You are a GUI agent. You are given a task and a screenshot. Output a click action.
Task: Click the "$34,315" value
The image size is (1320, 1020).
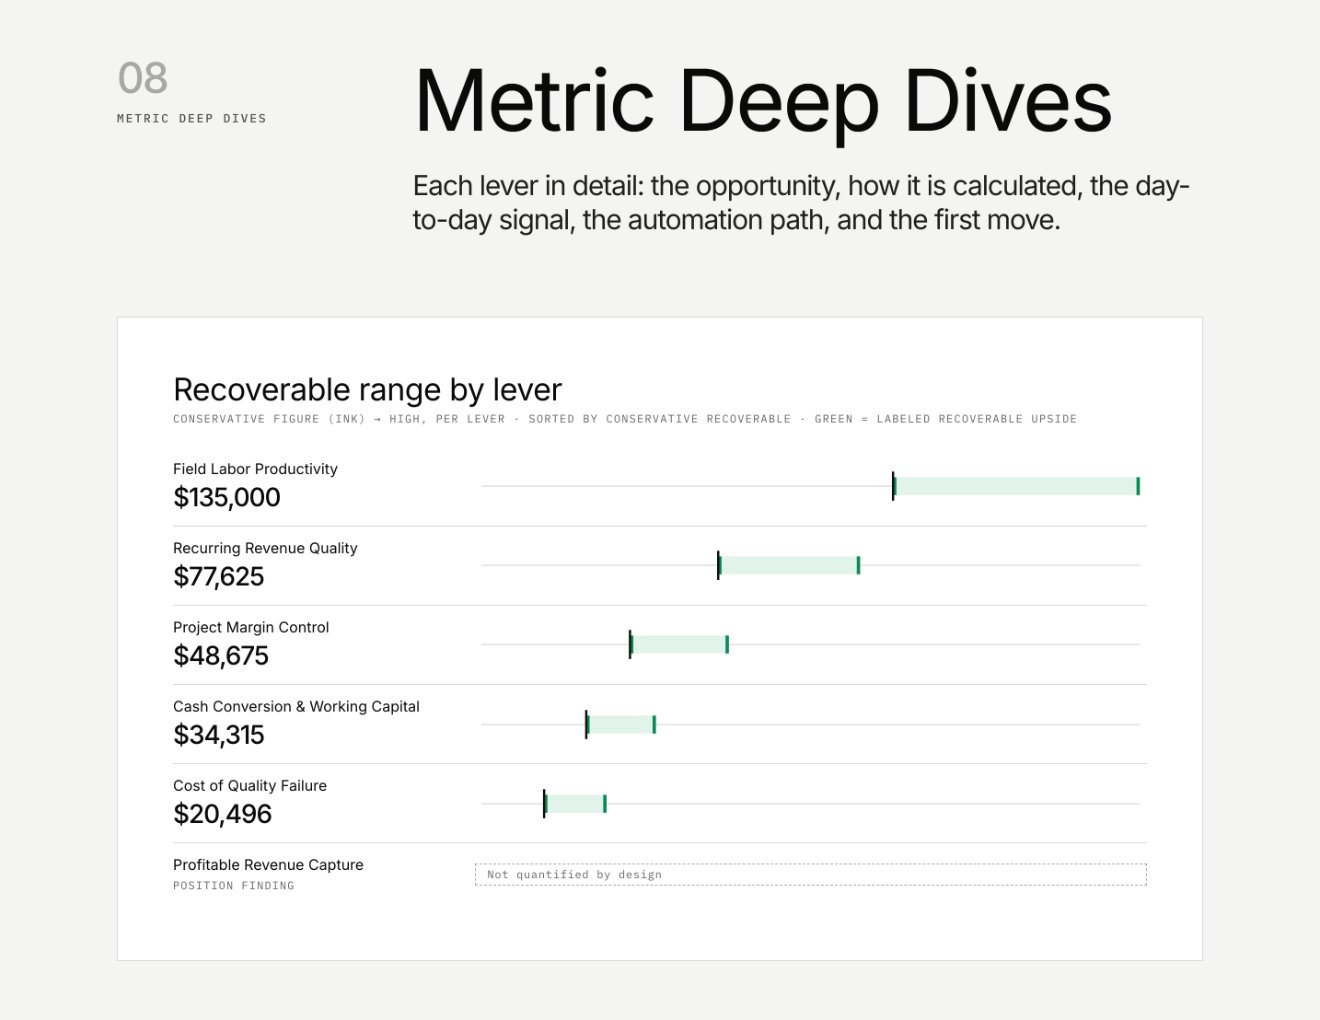coord(219,734)
